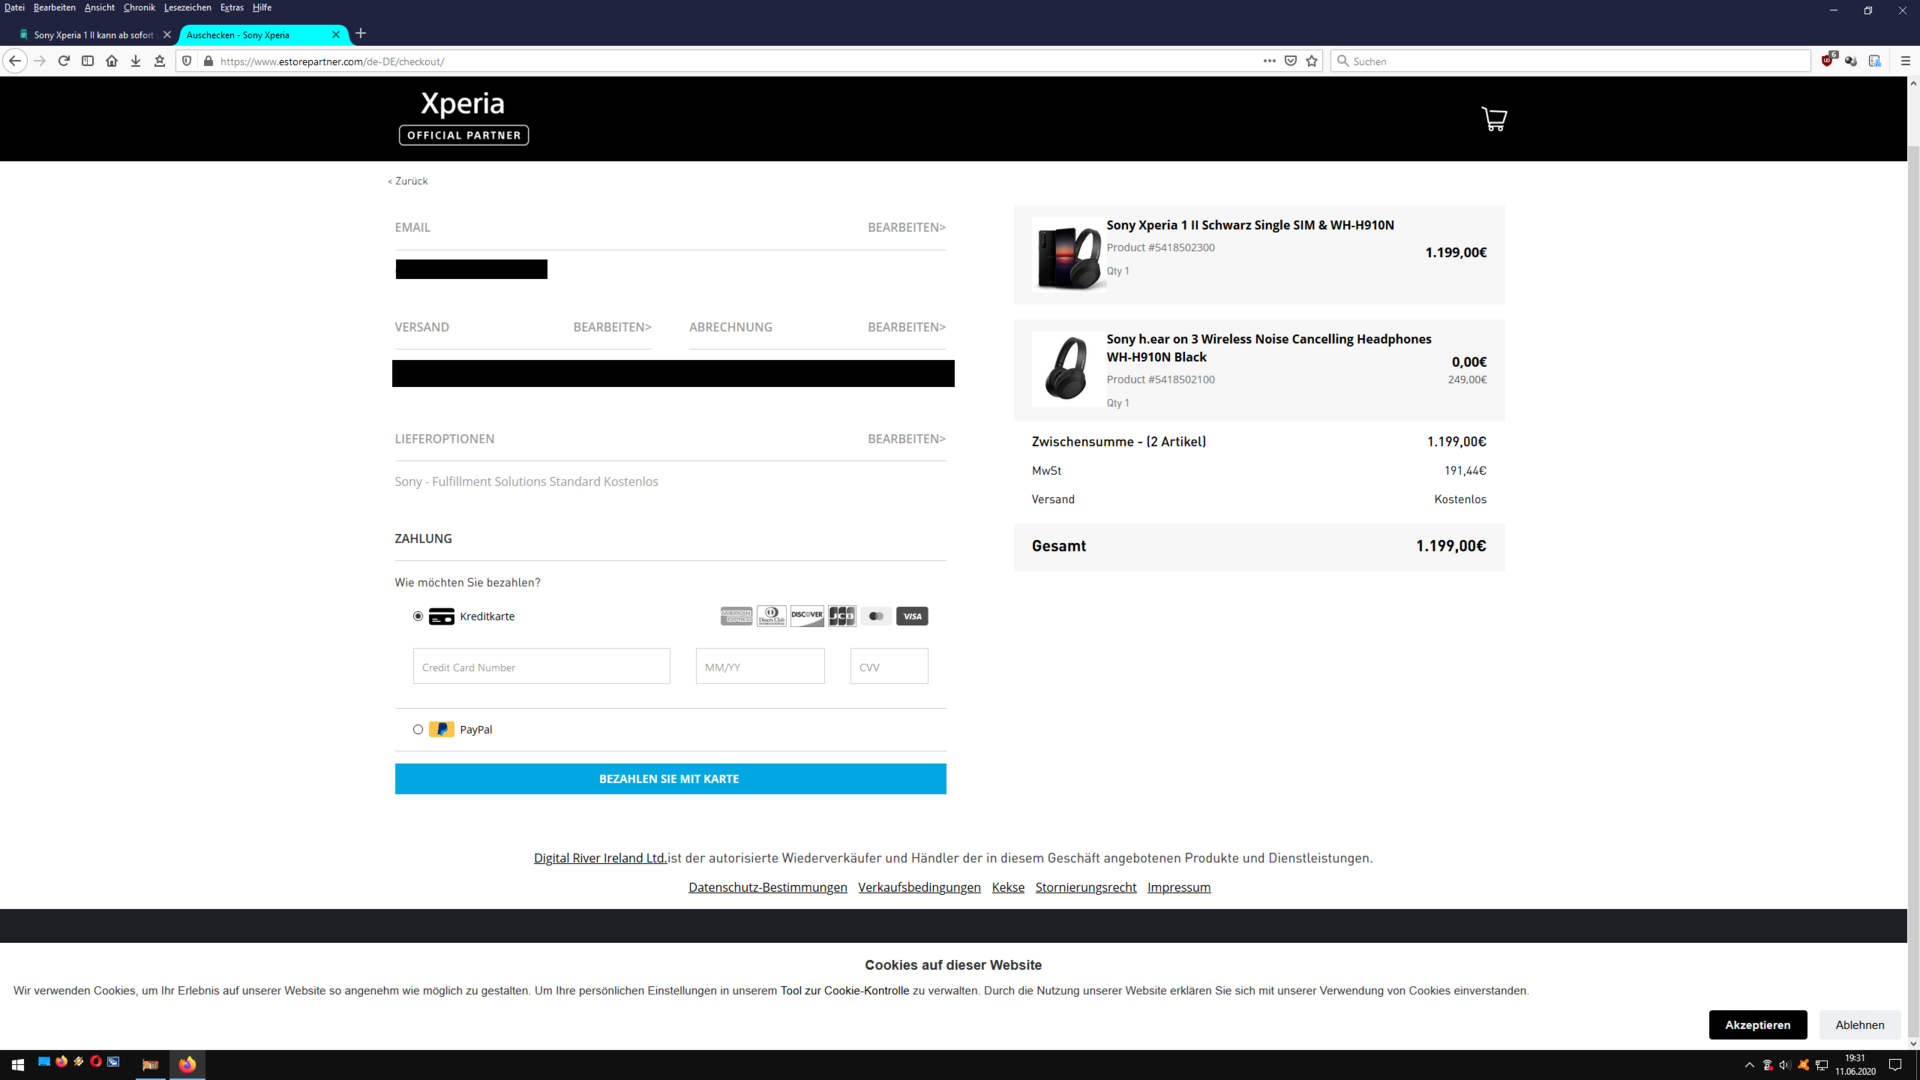Show tracking protection shield info
This screenshot has width=1920, height=1080.
point(187,61)
